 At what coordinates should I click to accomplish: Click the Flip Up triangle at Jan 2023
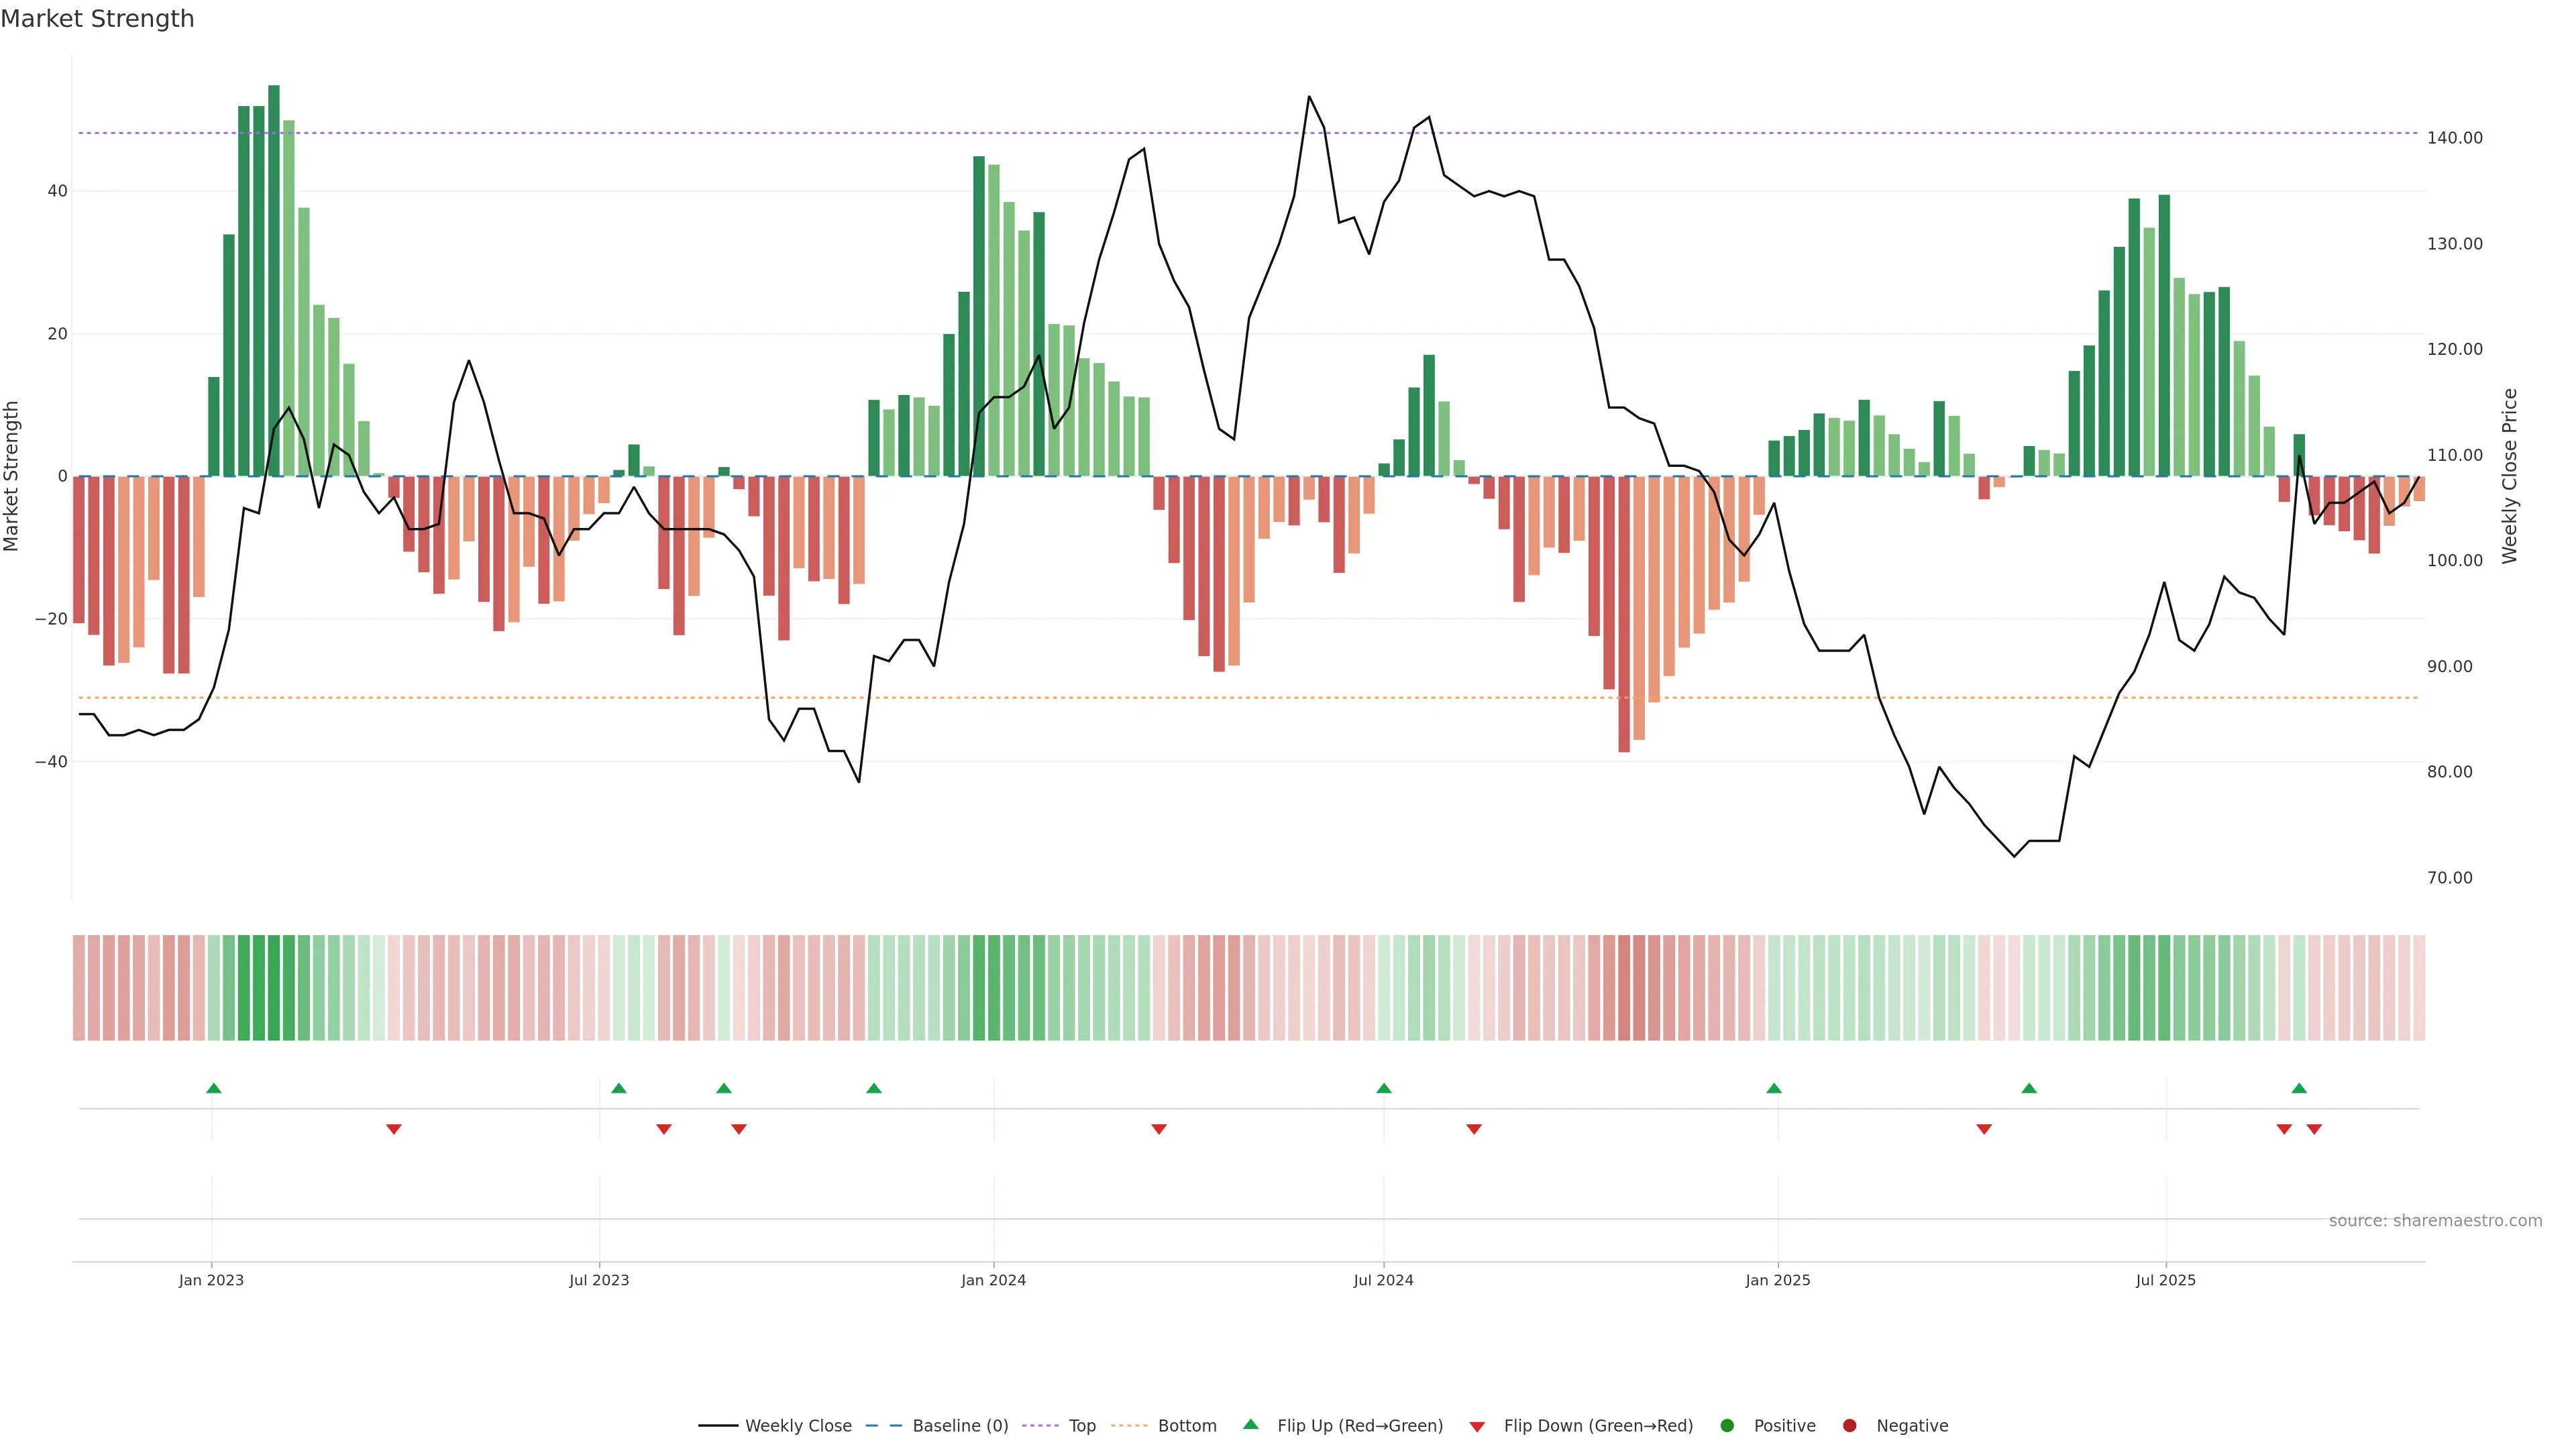pyautogui.click(x=213, y=1088)
